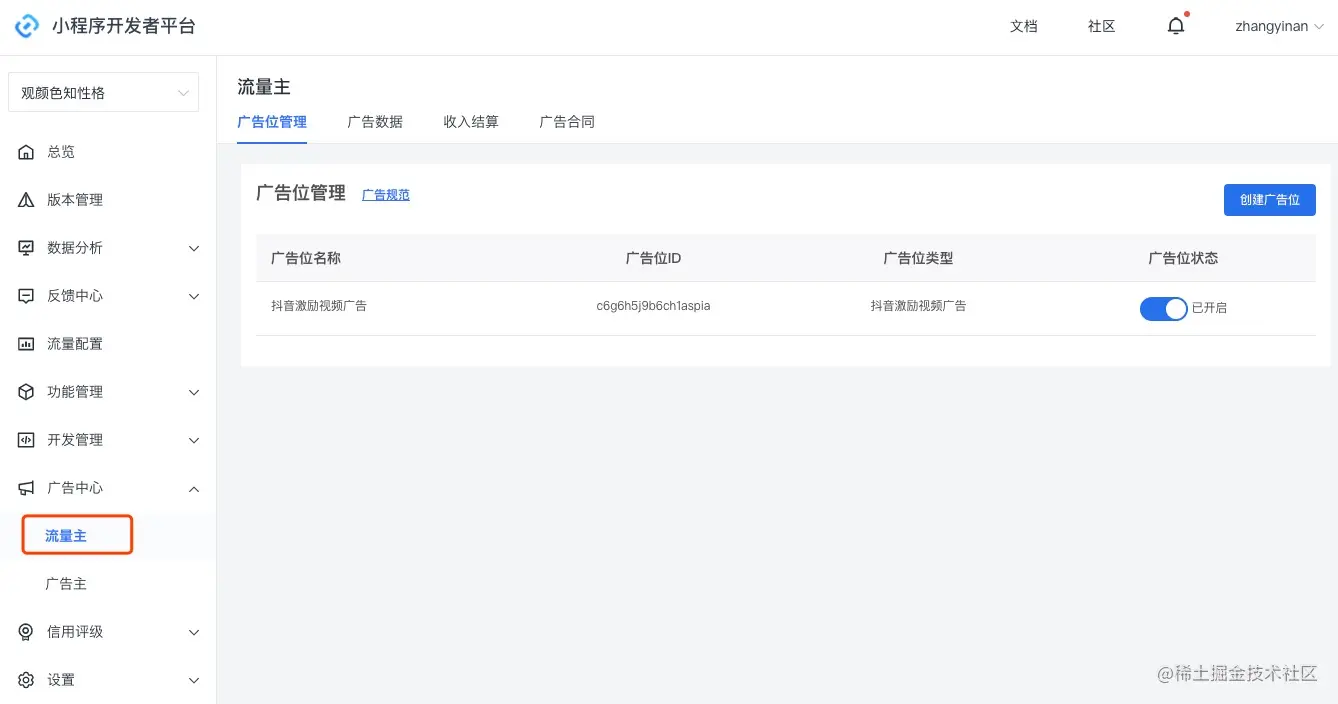
Task: Expand the 功能管理 chevron
Action: (194, 392)
